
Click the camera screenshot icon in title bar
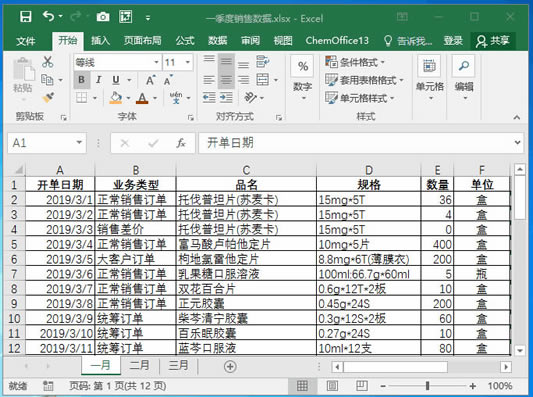tap(103, 17)
